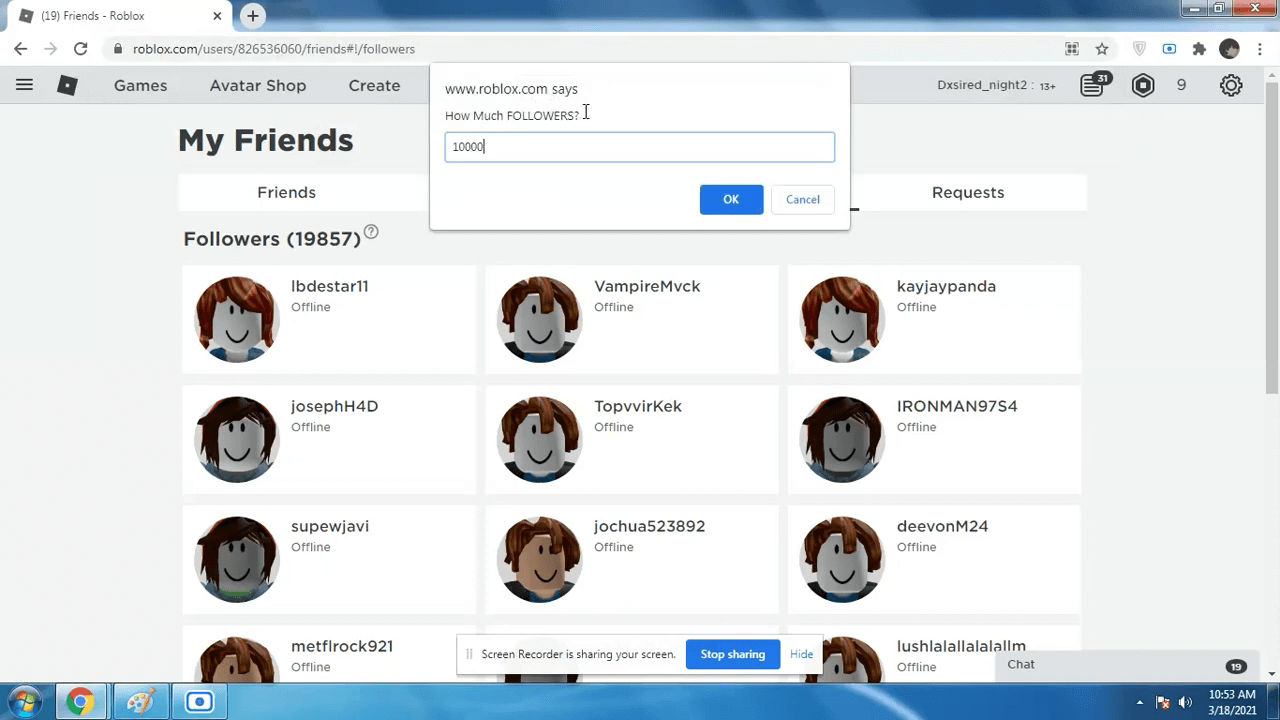Open the Roblox hamburger navigation menu
Viewport: 1280px width, 720px height.
[24, 85]
